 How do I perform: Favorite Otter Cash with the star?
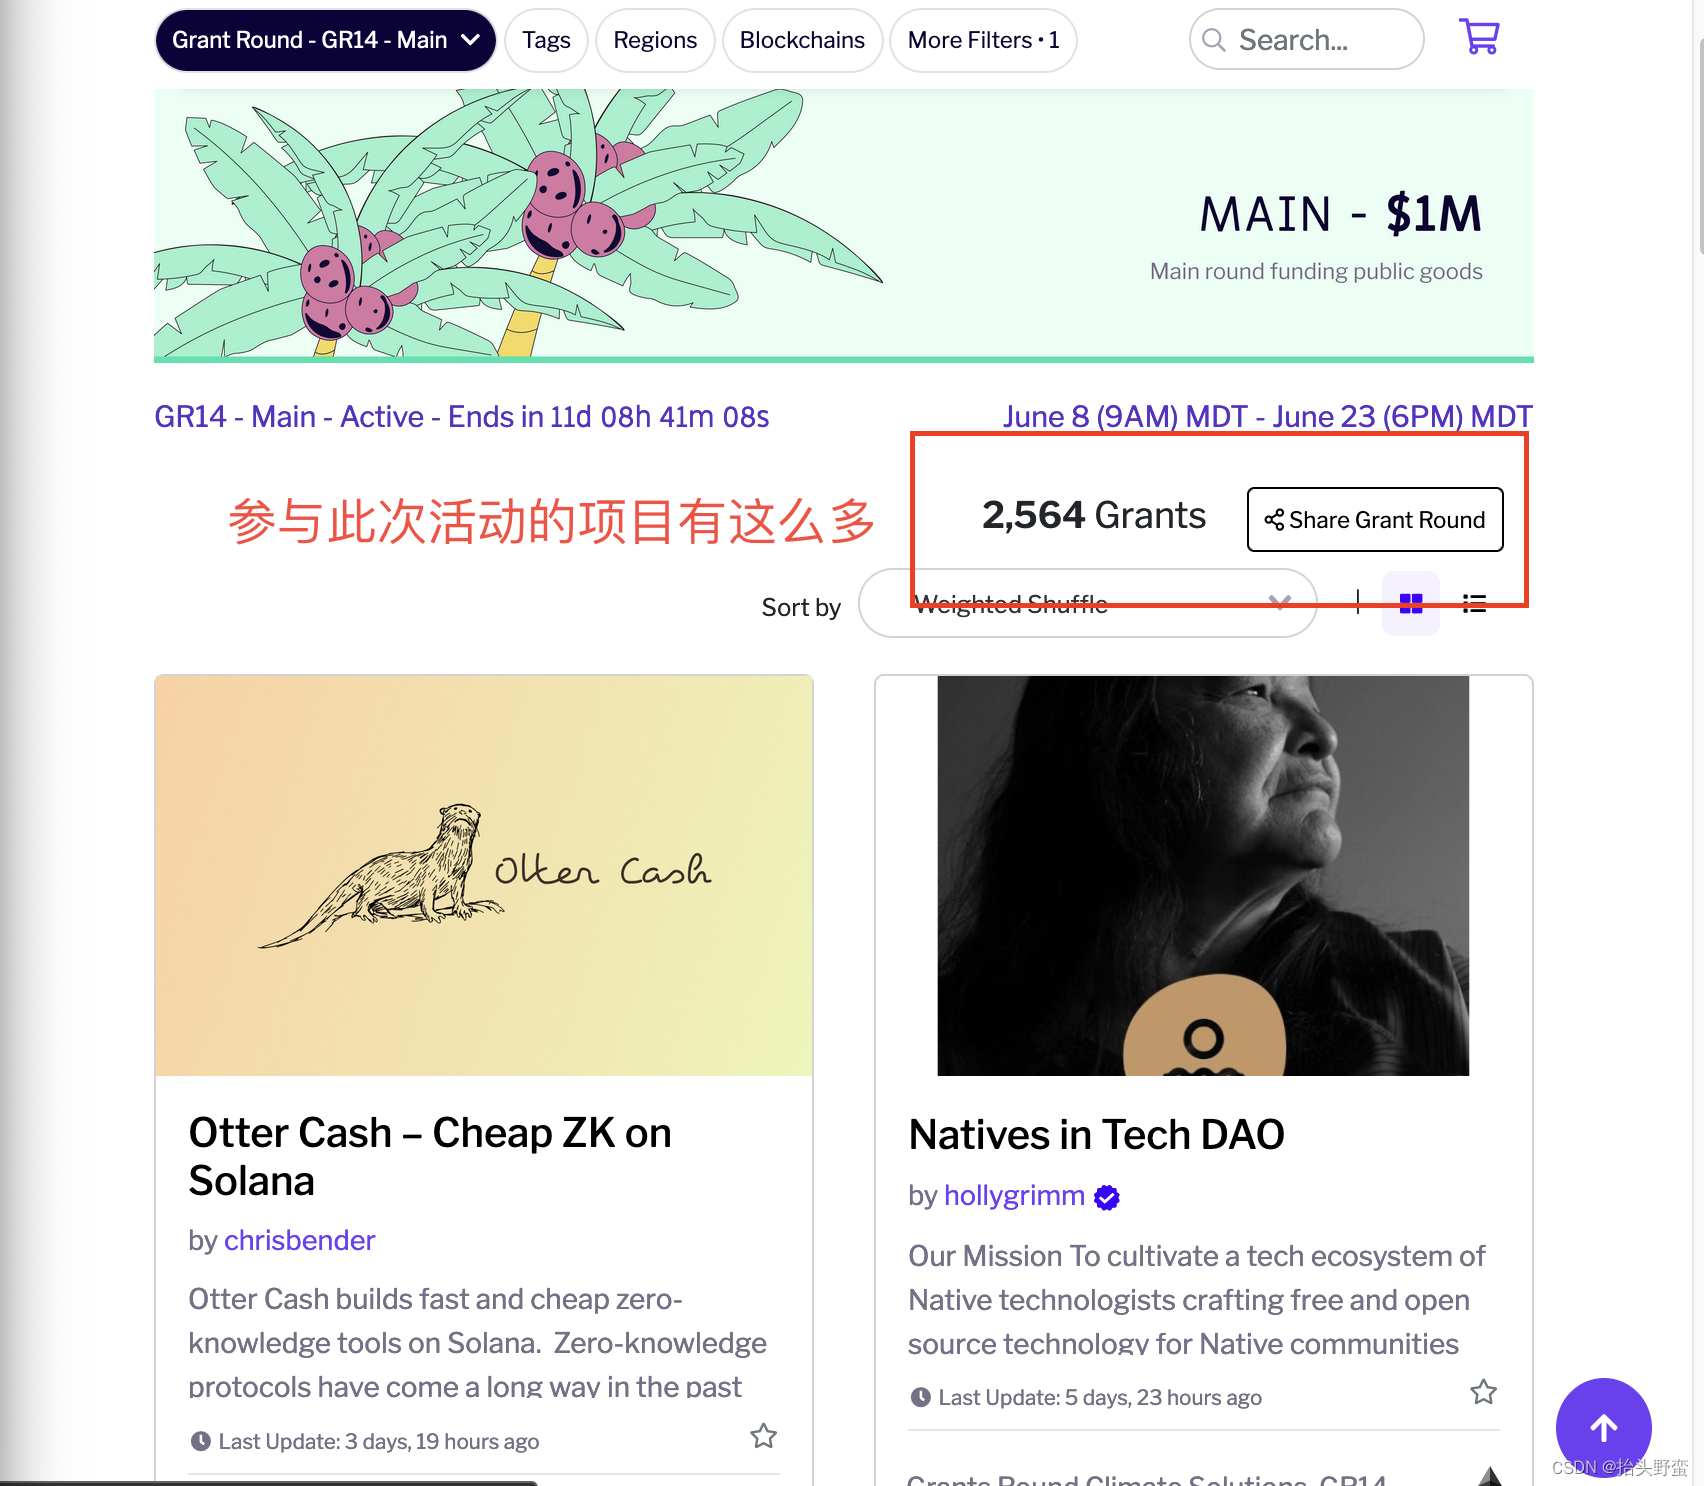(x=763, y=1436)
